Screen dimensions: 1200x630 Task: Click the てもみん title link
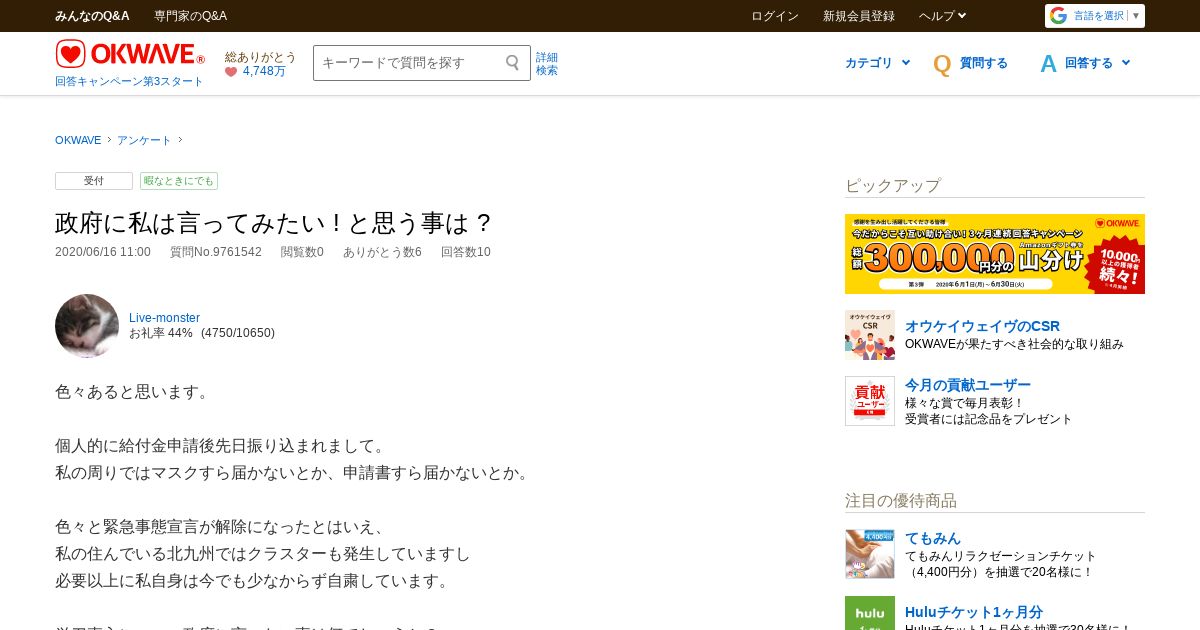(932, 538)
